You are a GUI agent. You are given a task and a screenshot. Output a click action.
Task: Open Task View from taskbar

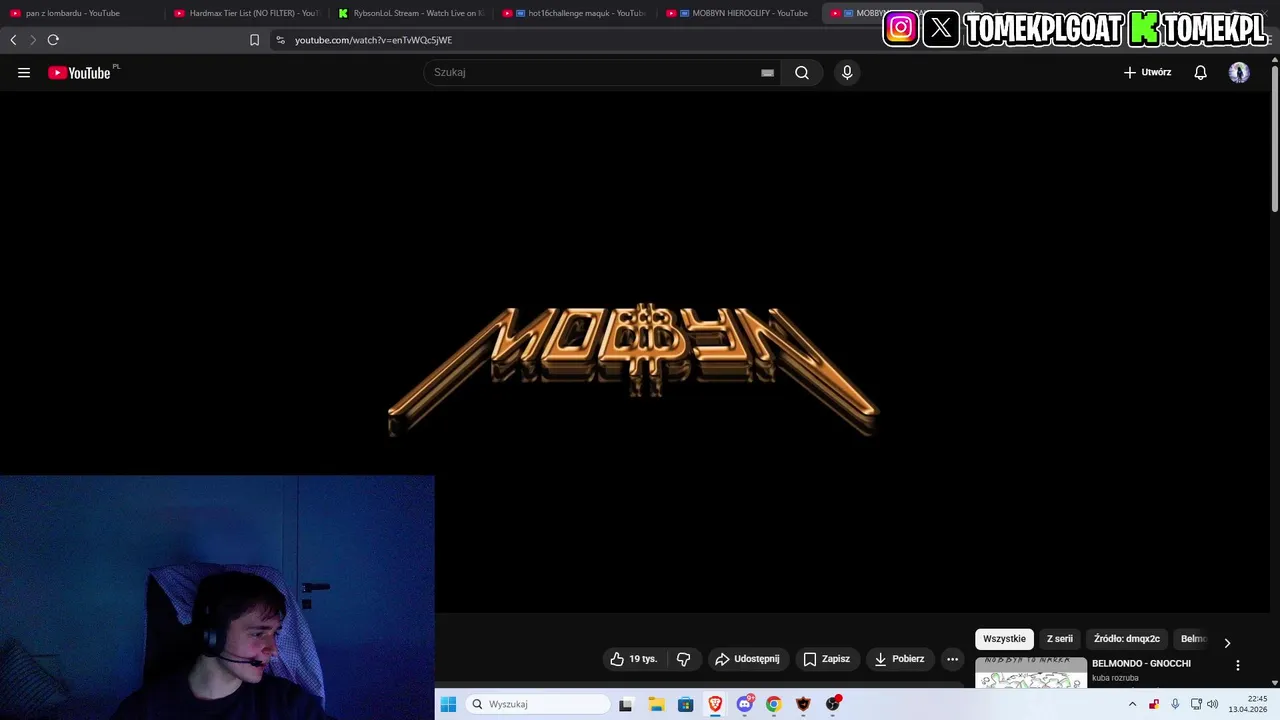pyautogui.click(x=626, y=704)
